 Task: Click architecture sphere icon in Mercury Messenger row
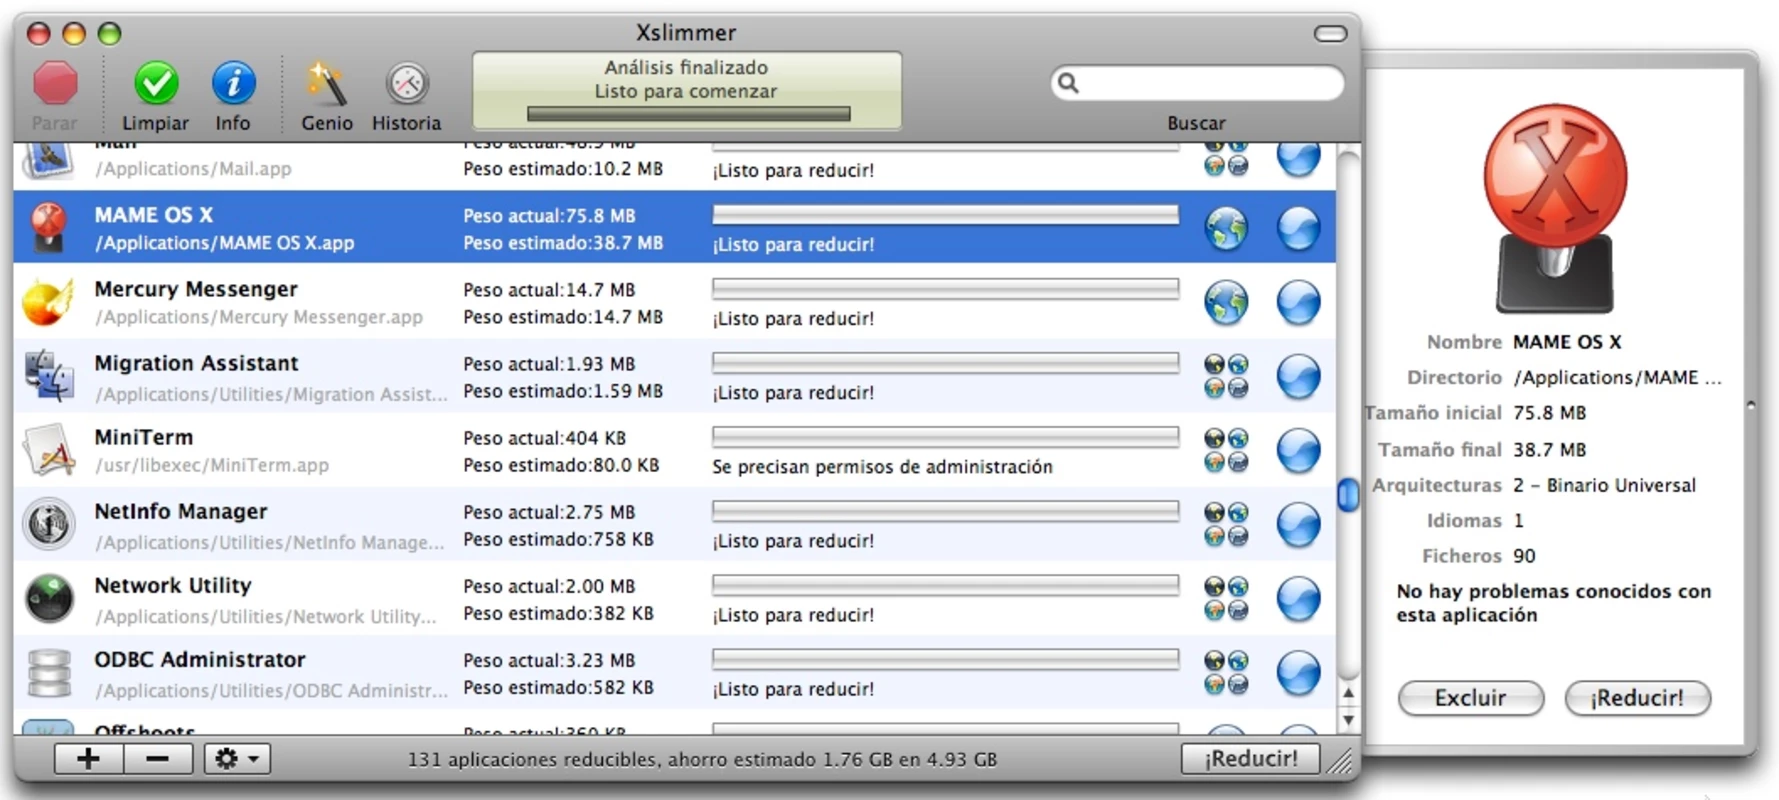pyautogui.click(x=1299, y=302)
